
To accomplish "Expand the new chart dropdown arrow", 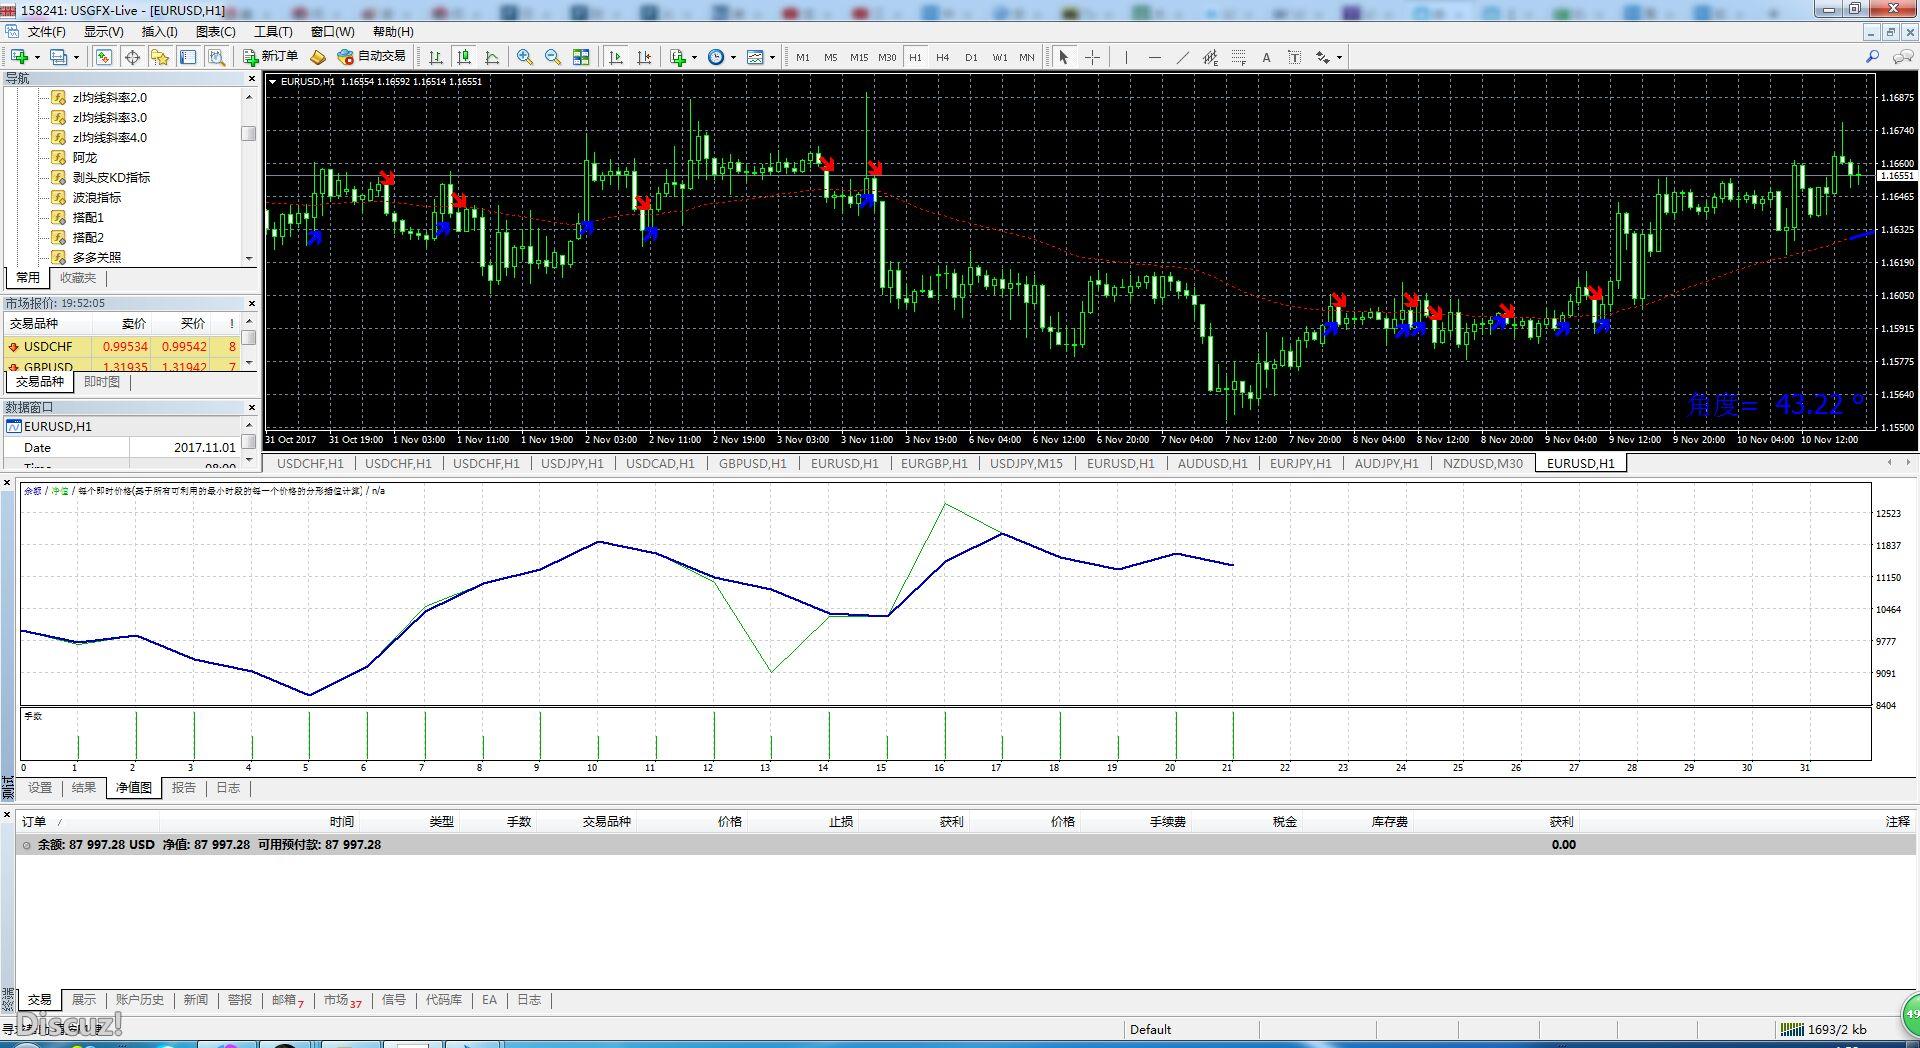I will [37, 57].
